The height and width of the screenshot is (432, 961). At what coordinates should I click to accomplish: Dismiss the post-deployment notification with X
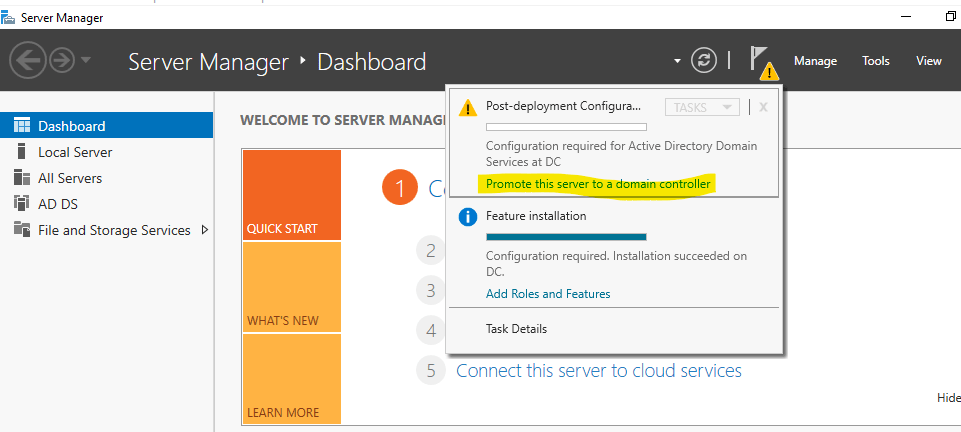763,107
